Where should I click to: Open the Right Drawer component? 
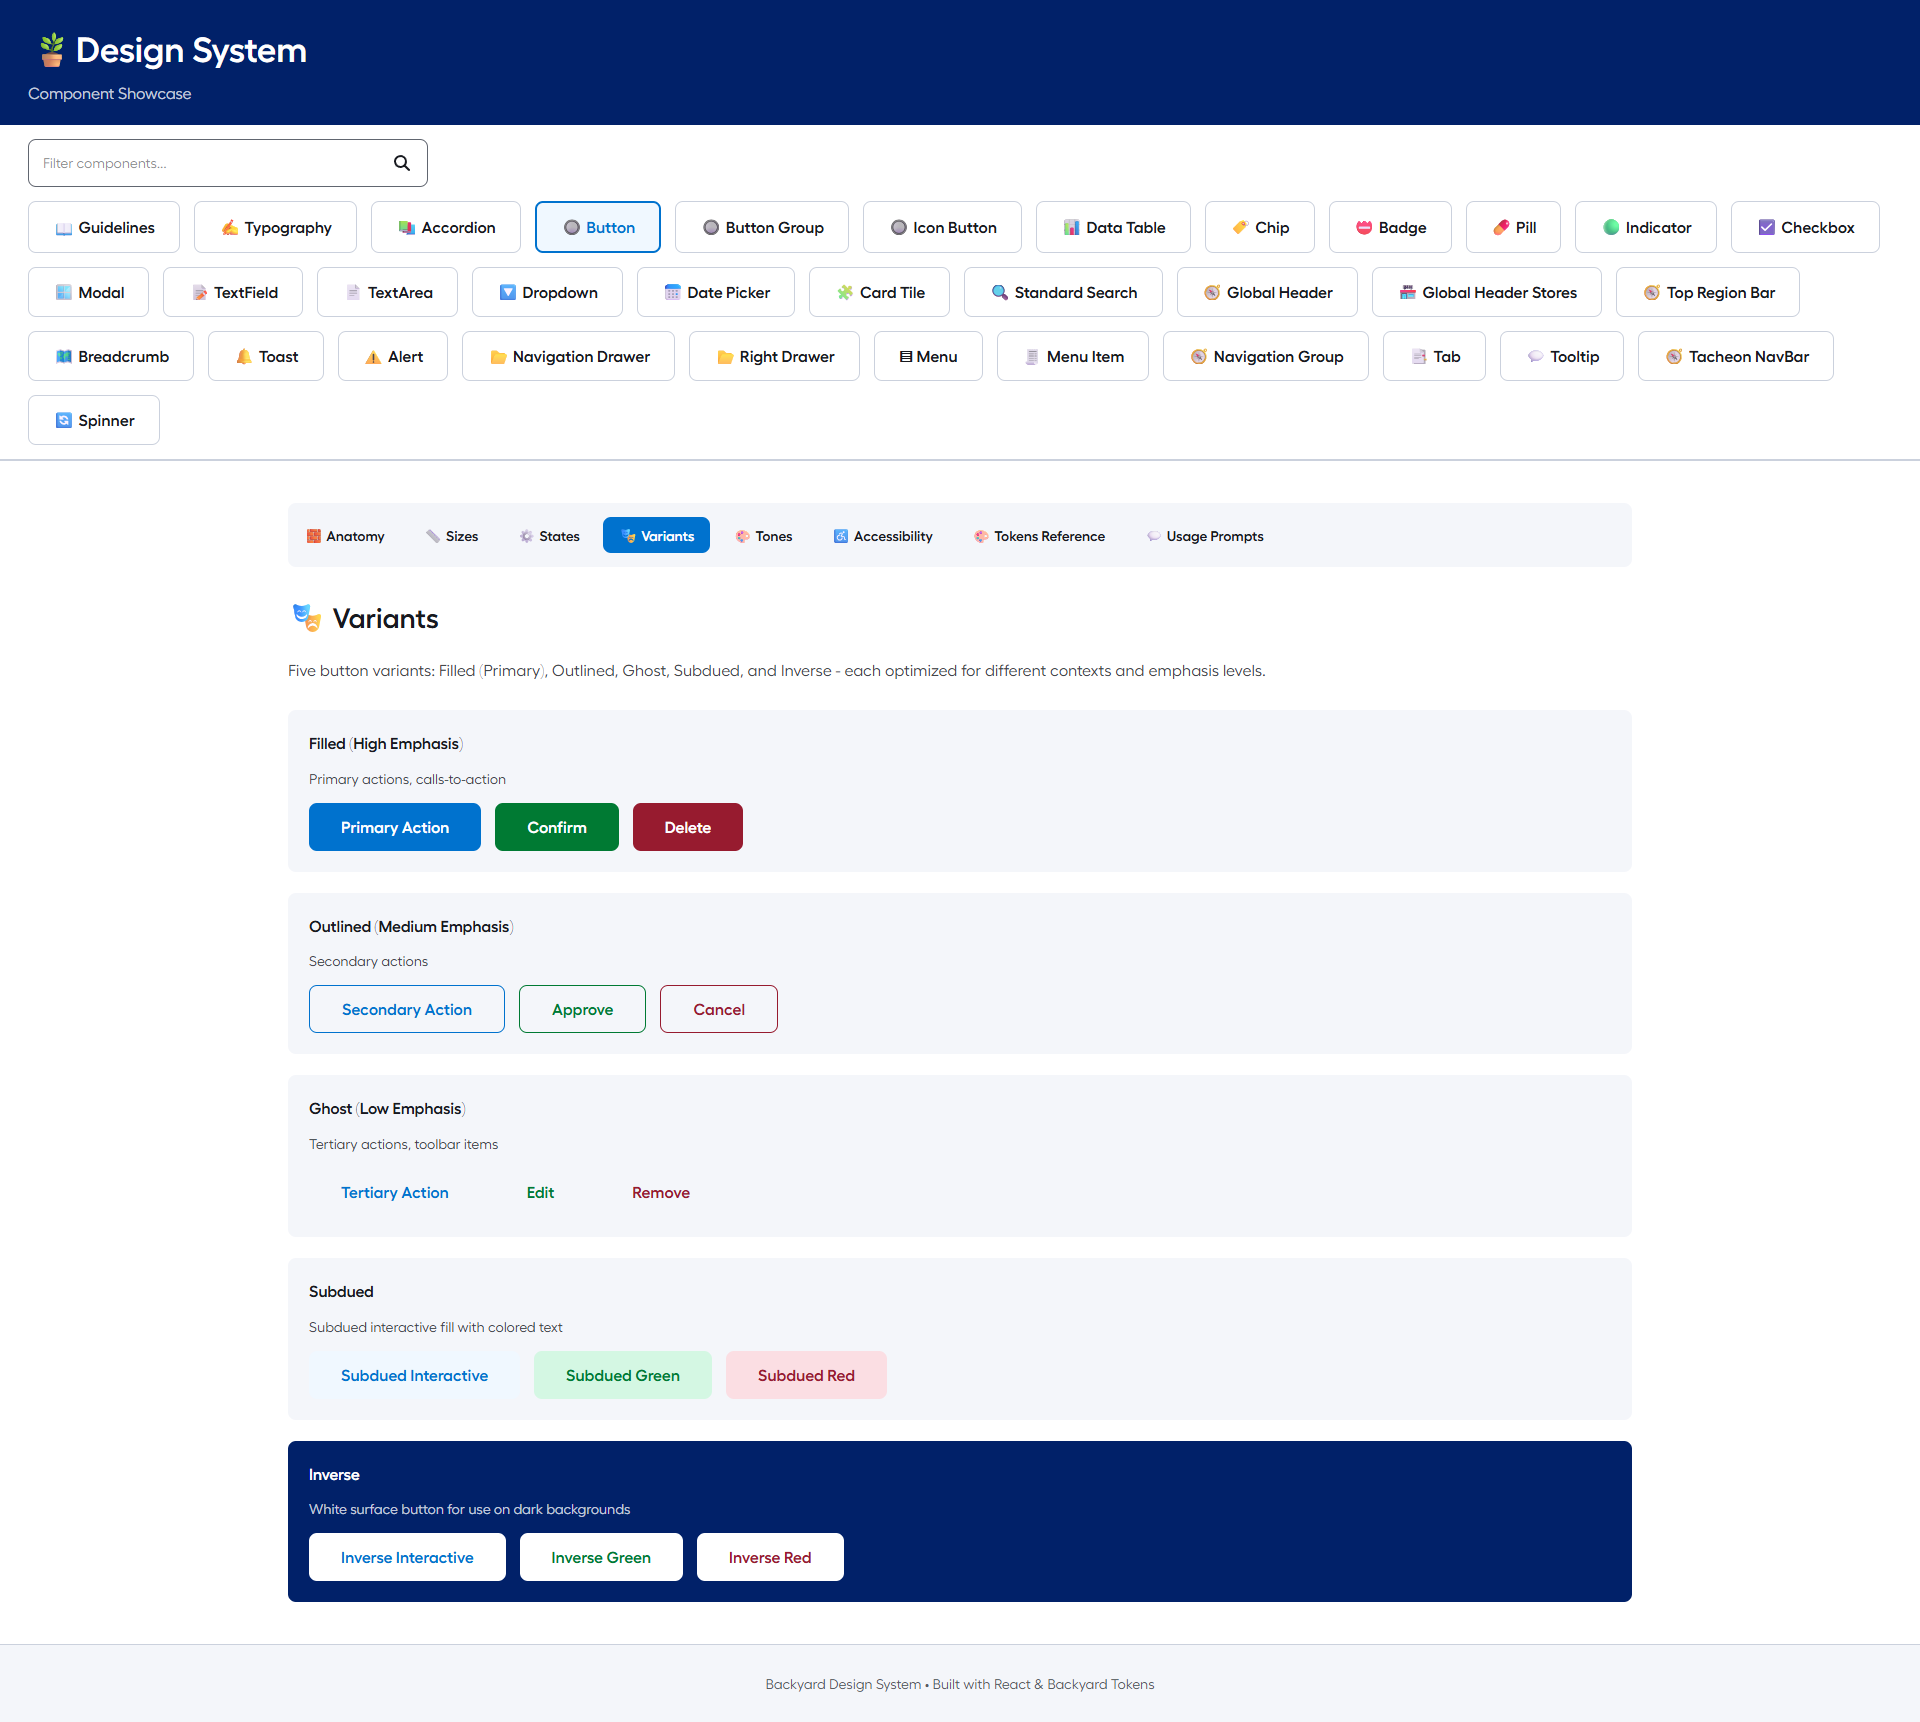point(774,356)
